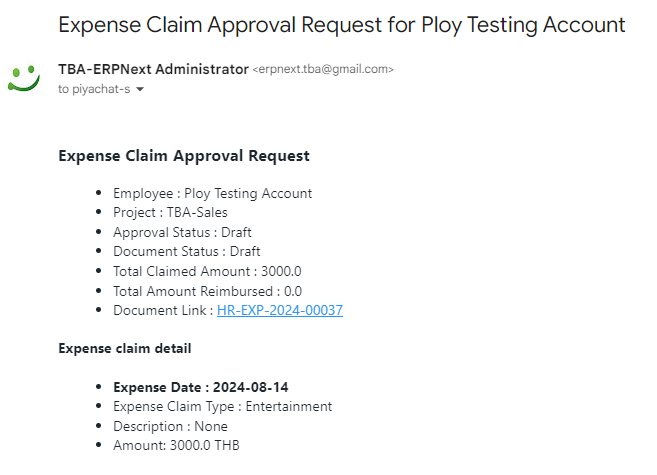
Task: Click the Expense Claim Type : Entertainment line
Action: 222,407
